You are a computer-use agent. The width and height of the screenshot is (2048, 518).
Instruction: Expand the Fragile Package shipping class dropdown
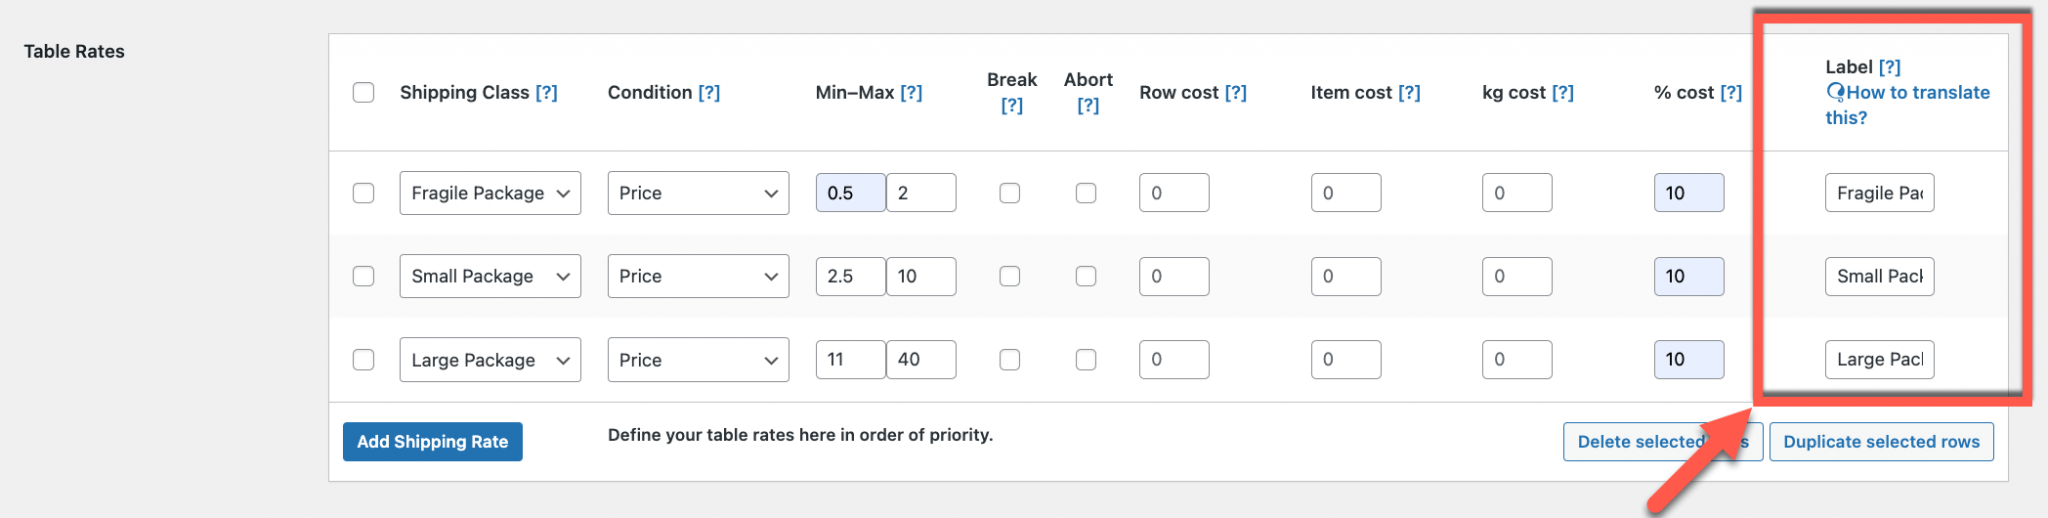coord(490,193)
